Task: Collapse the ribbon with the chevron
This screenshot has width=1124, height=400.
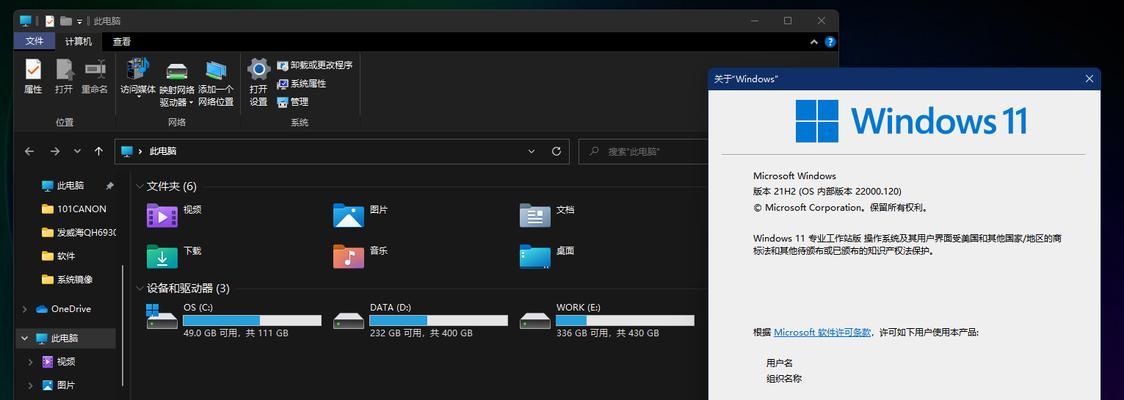Action: pyautogui.click(x=814, y=42)
